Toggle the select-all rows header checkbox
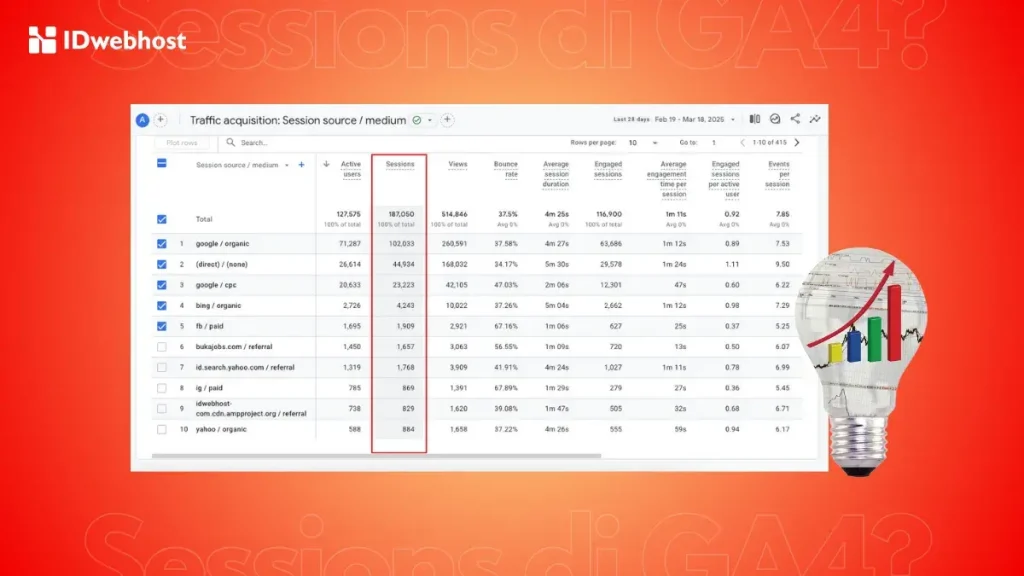 [x=162, y=163]
